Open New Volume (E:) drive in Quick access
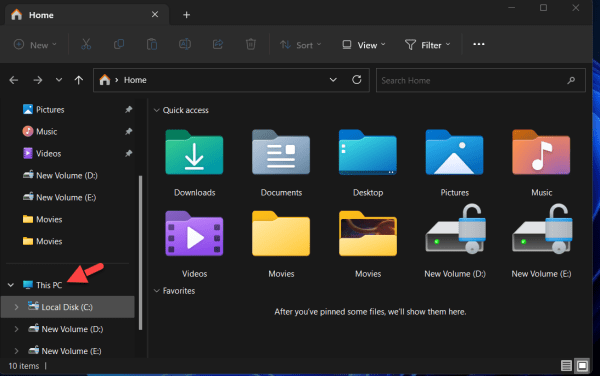The image size is (600, 376). [542, 230]
